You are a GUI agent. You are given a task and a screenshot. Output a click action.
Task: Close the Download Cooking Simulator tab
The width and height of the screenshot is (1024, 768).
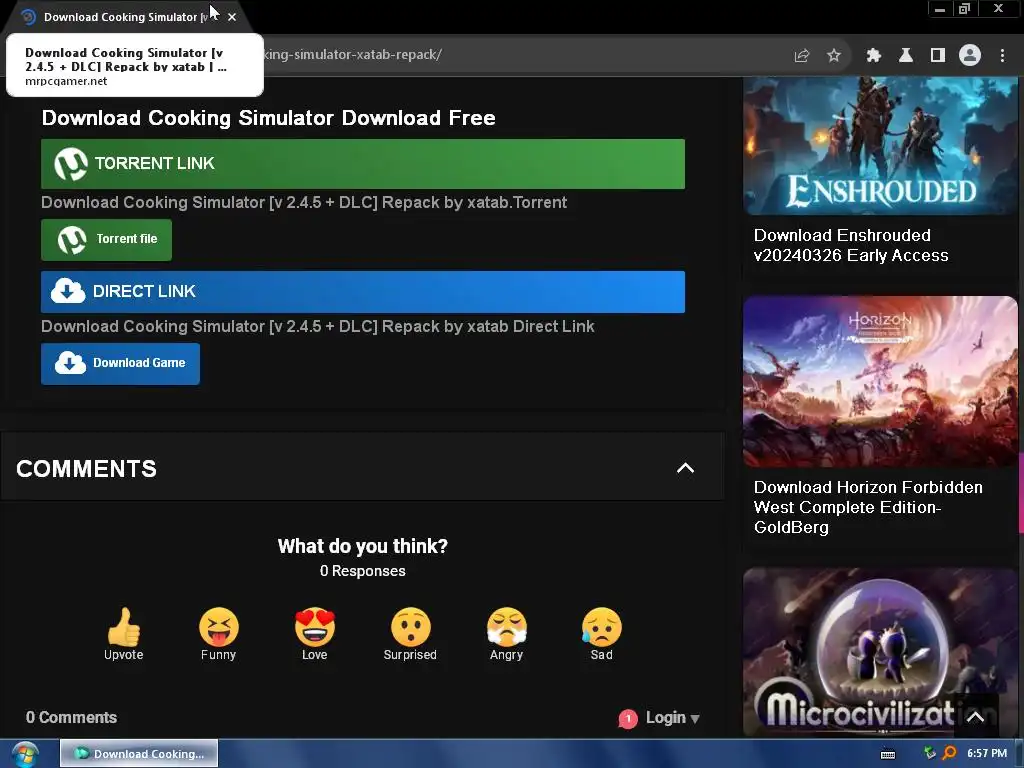[x=232, y=17]
